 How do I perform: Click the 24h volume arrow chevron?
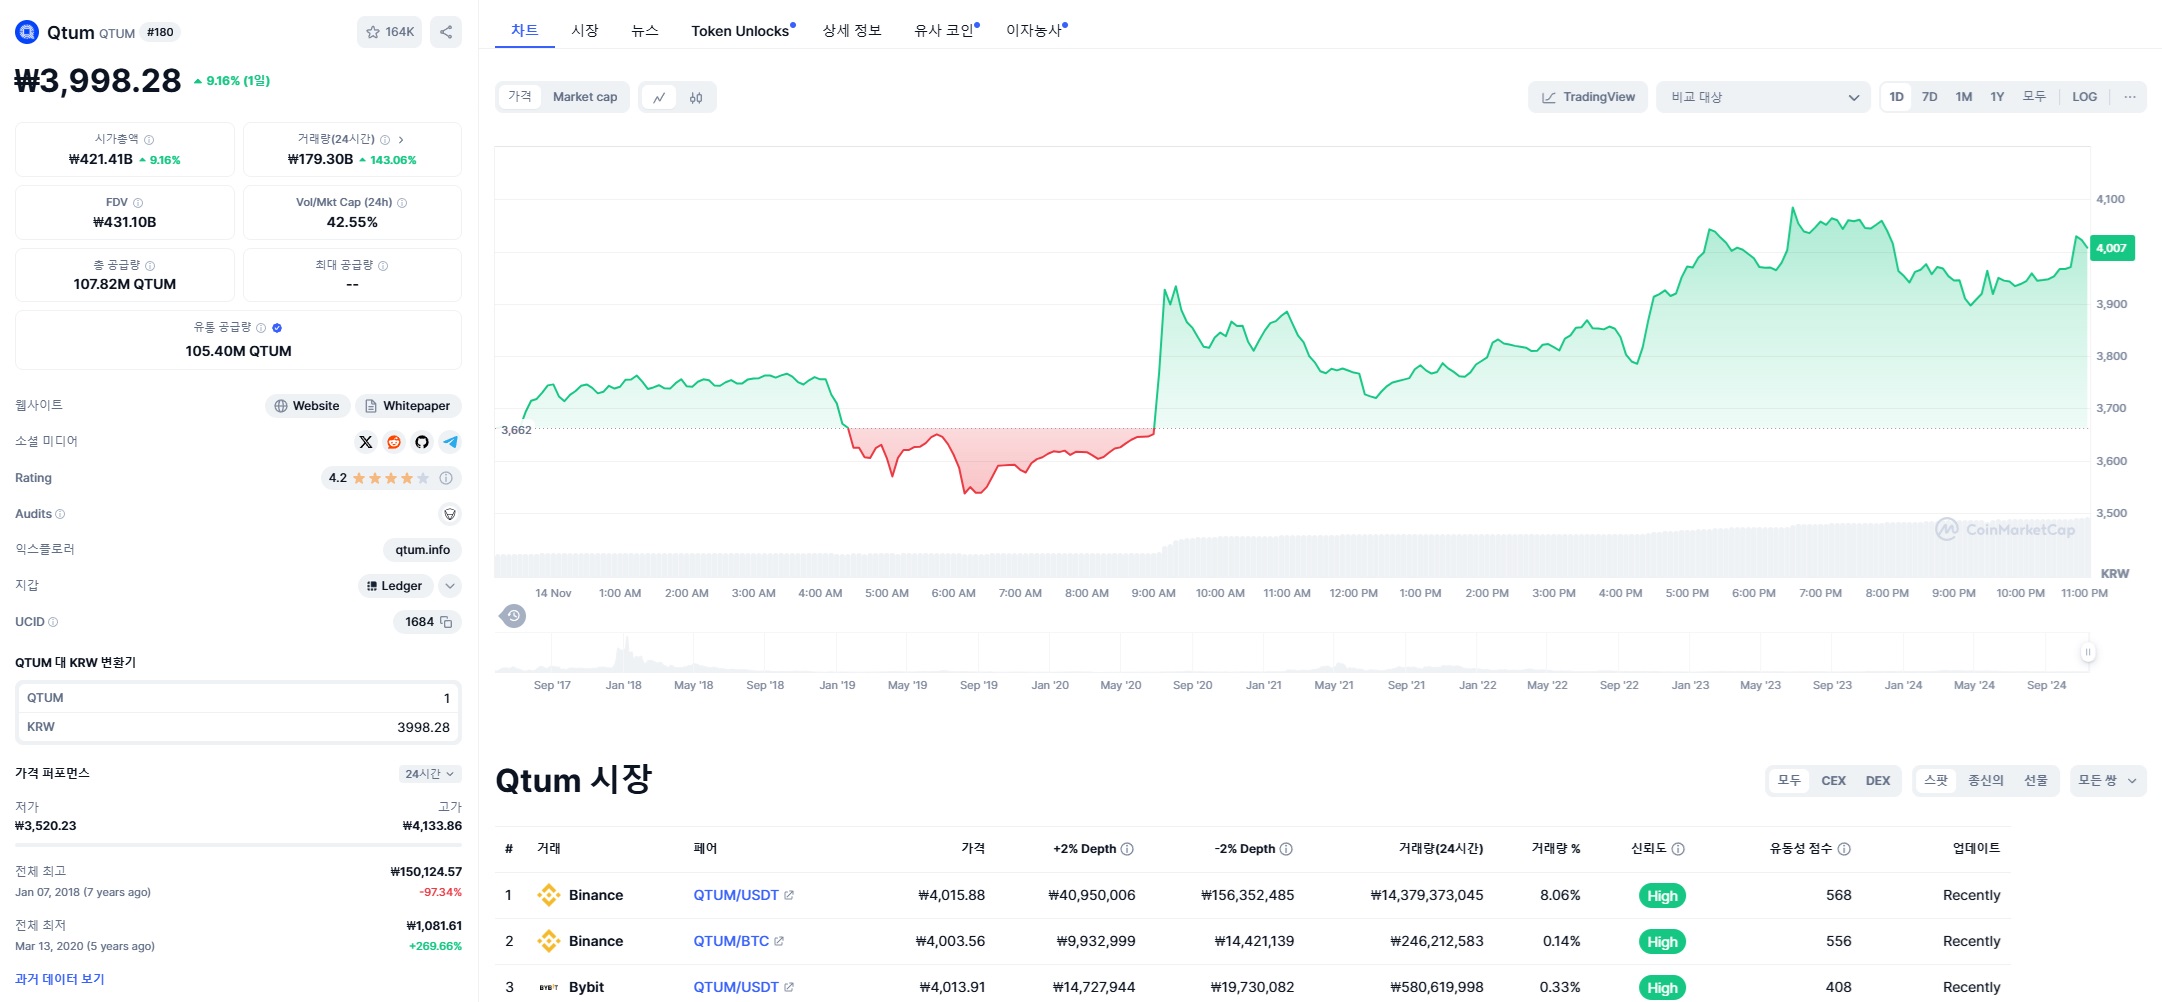(401, 140)
